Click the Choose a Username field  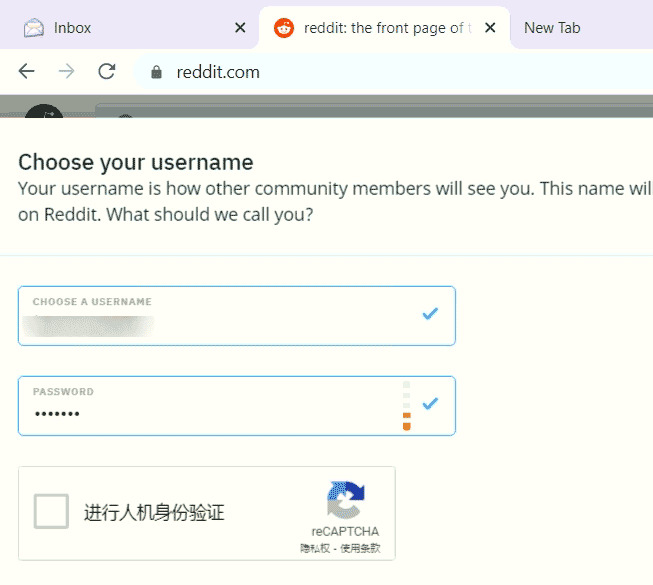(x=237, y=316)
